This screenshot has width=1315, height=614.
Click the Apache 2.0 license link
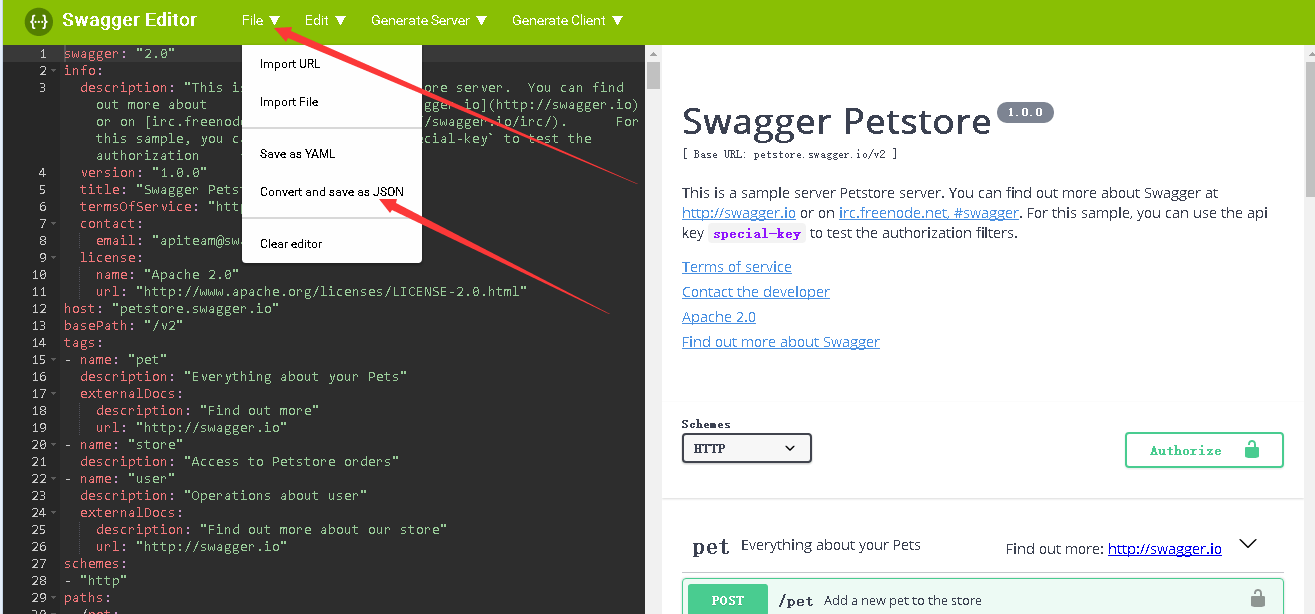(x=719, y=317)
